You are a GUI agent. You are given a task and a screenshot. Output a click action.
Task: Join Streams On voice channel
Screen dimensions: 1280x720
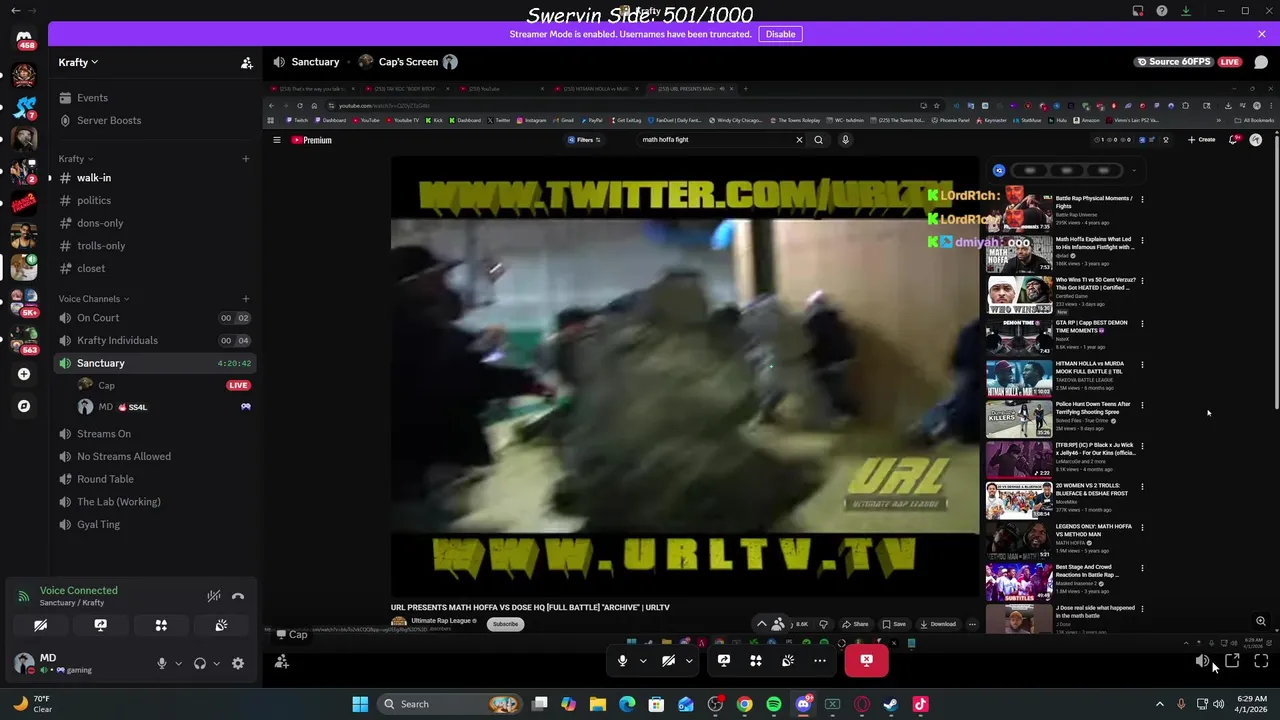pyautogui.click(x=155, y=434)
